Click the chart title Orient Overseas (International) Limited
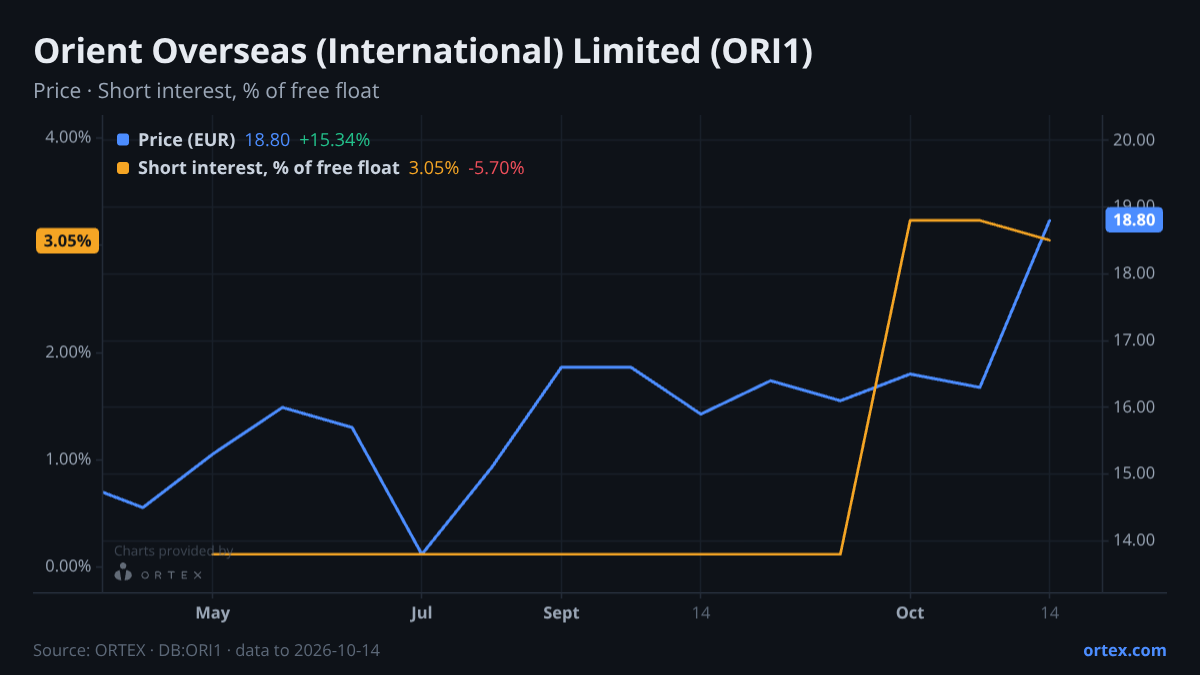1200x675 pixels. (x=423, y=52)
